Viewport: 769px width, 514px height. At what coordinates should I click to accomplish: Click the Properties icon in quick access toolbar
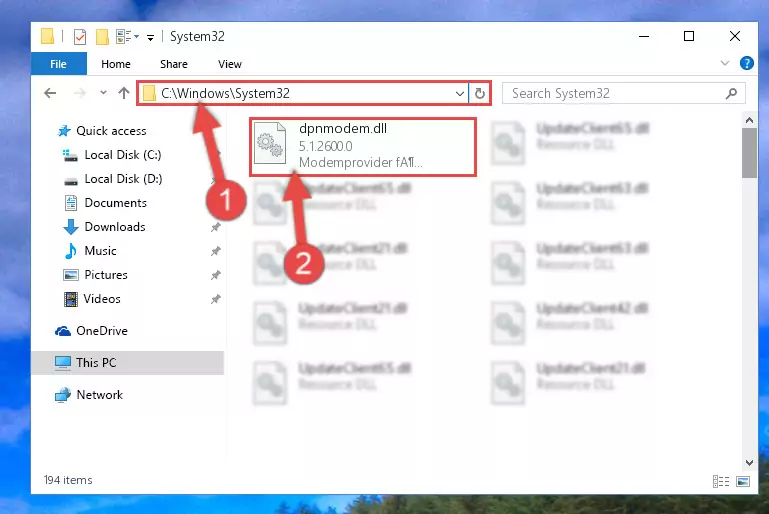79,37
